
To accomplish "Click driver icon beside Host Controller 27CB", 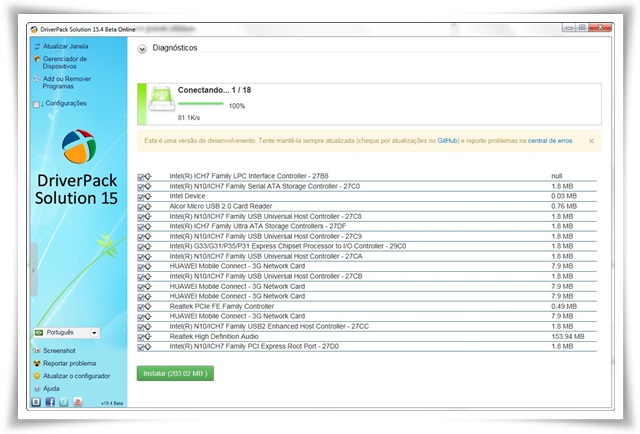I will click(x=148, y=276).
